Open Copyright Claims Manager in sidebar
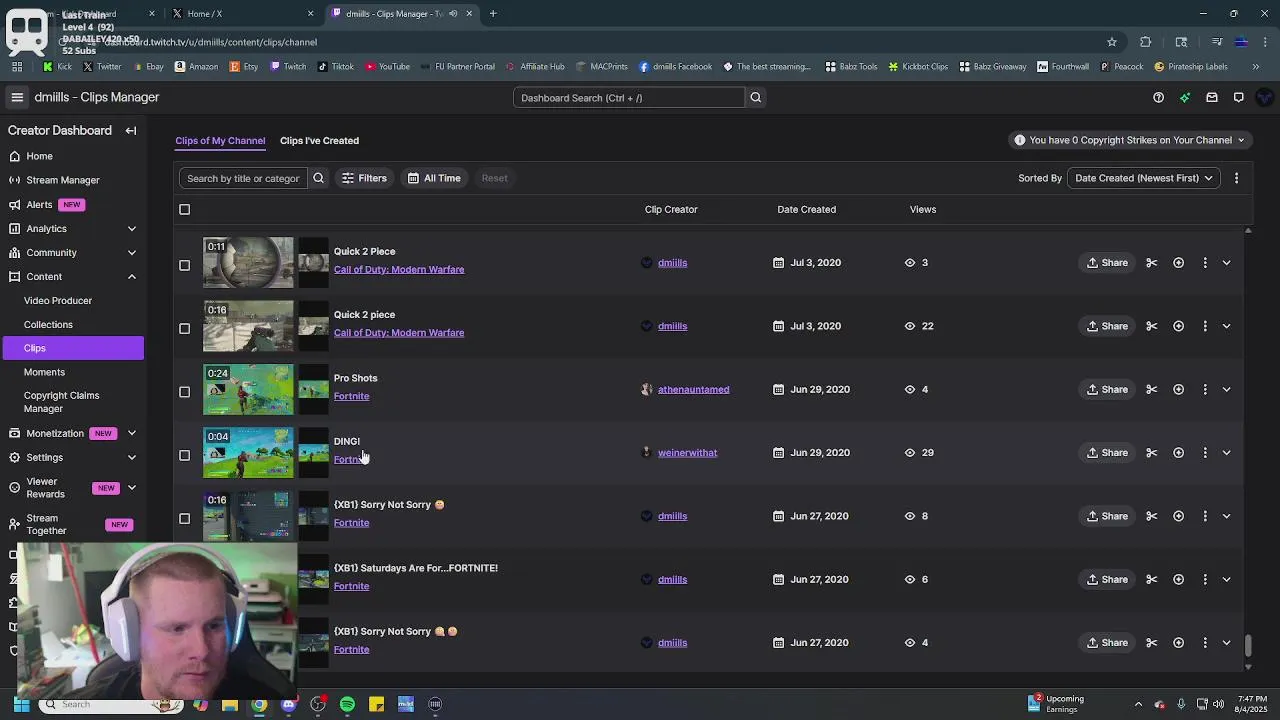This screenshot has height=720, width=1280. point(61,402)
